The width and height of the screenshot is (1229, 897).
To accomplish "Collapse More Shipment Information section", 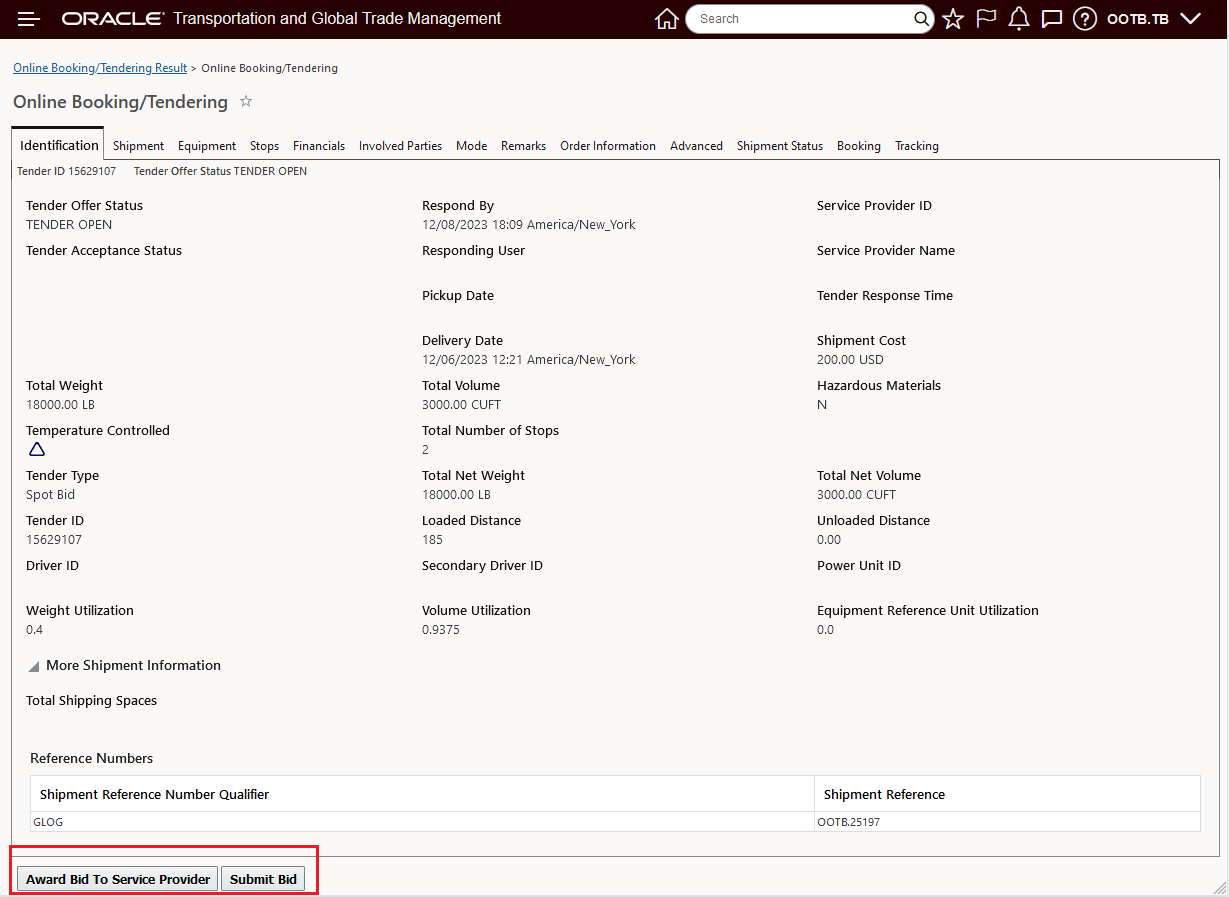I will 34,666.
